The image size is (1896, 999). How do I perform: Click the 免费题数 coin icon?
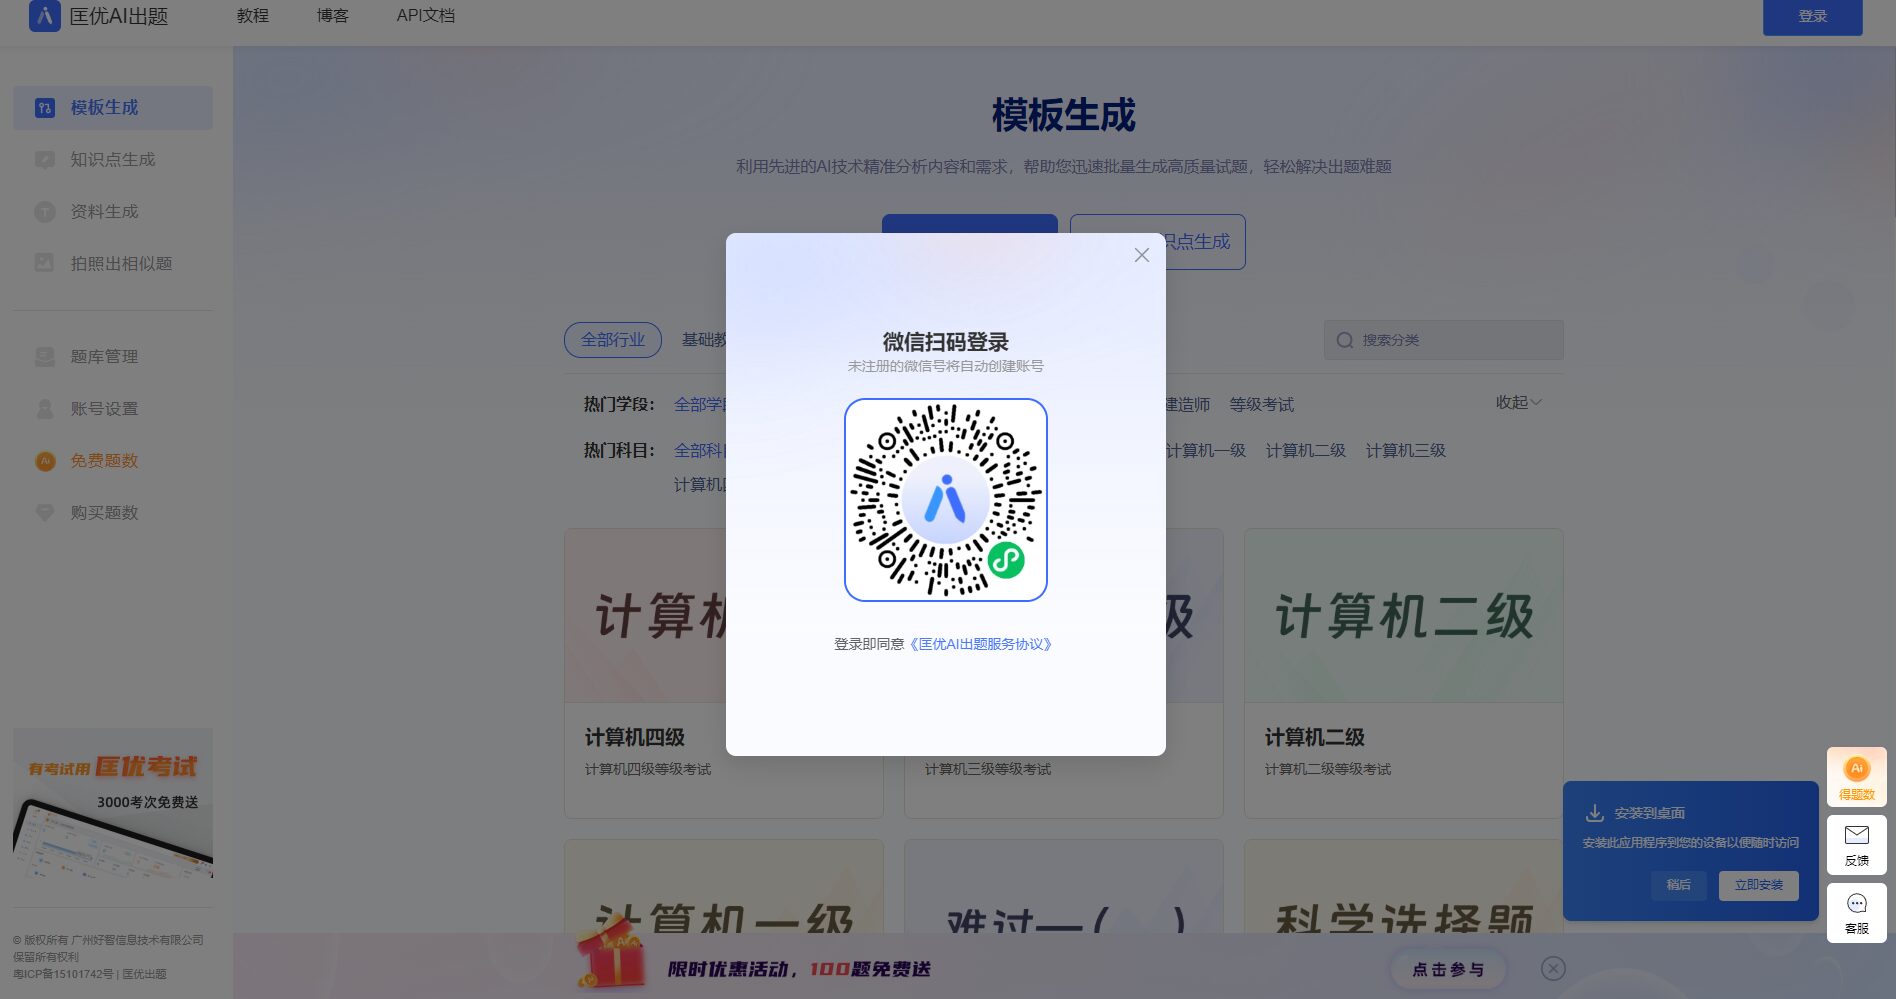tap(45, 461)
